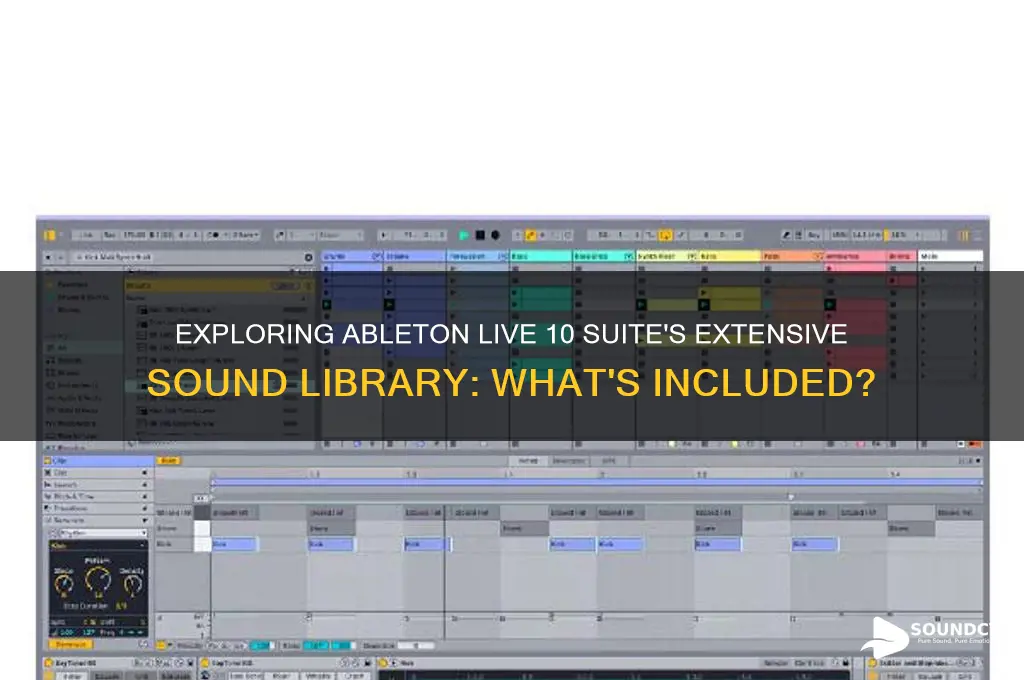This screenshot has height=680, width=1024.
Task: Stop playback with the square Stop button
Action: 480,235
